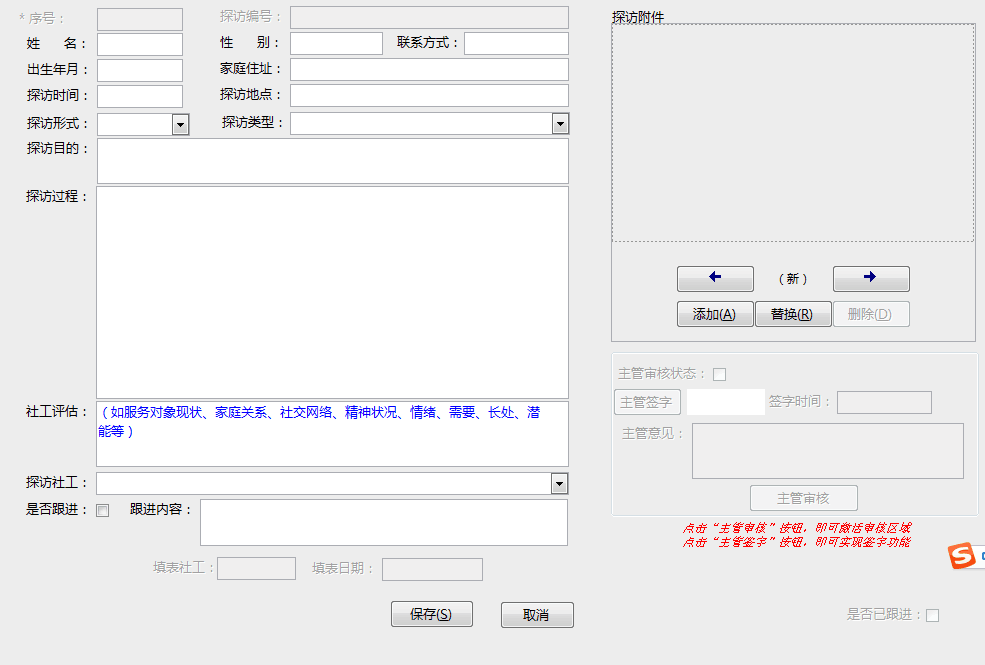
Task: Focus the 探访地点 input field
Action: [x=429, y=95]
